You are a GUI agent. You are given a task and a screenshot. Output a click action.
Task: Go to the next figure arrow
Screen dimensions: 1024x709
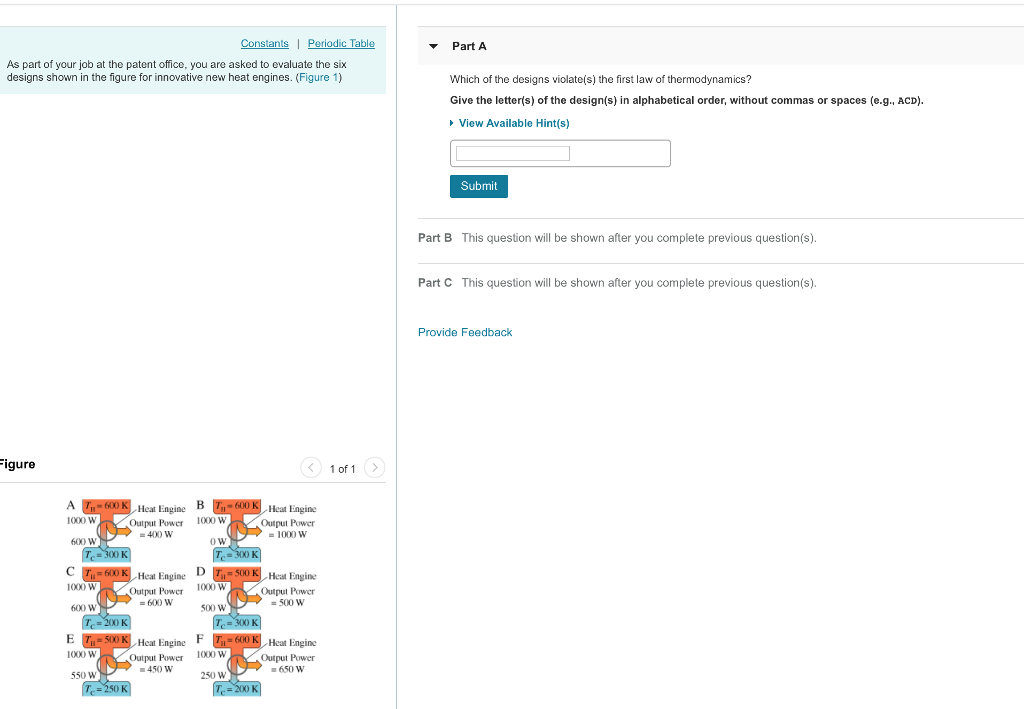374,467
